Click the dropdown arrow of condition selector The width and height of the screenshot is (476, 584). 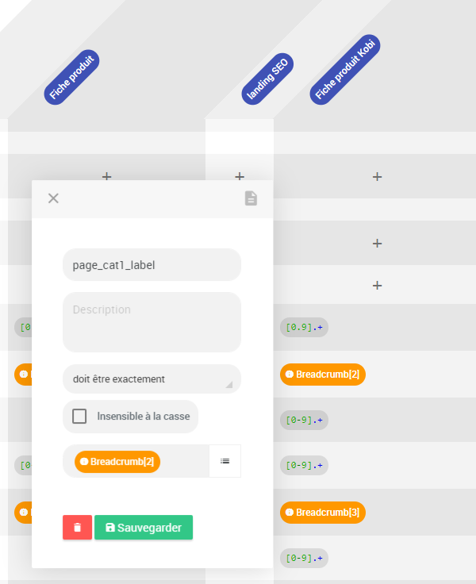(x=229, y=384)
